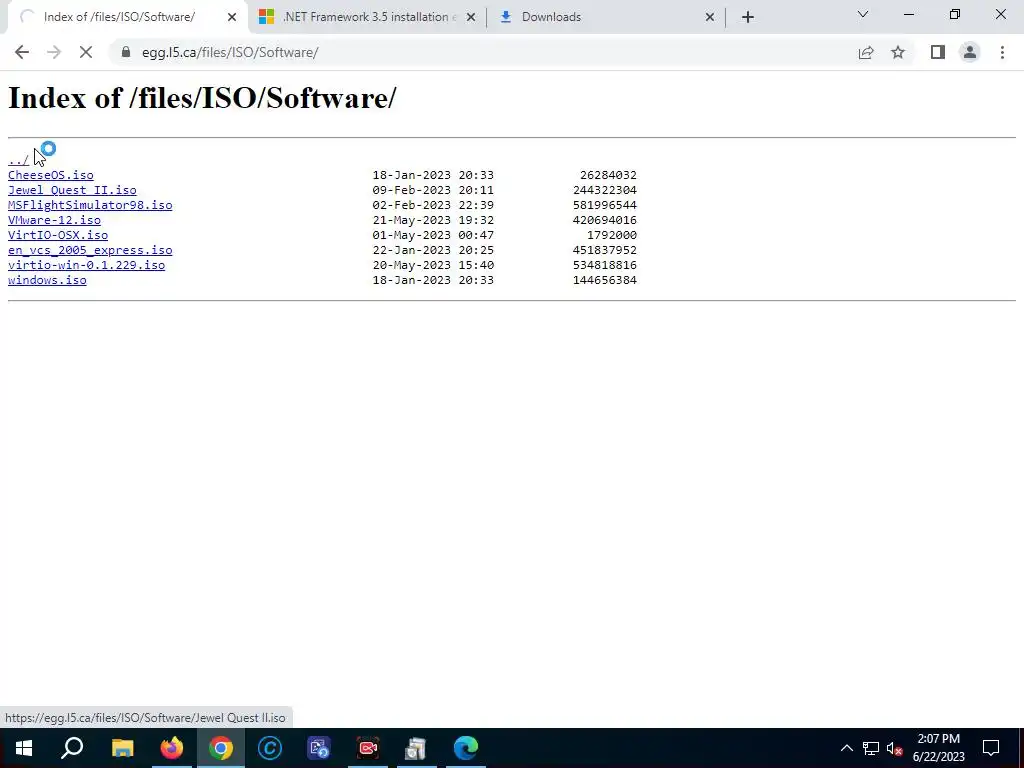This screenshot has height=768, width=1024.
Task: Stop loading the current page
Action: coord(86,52)
